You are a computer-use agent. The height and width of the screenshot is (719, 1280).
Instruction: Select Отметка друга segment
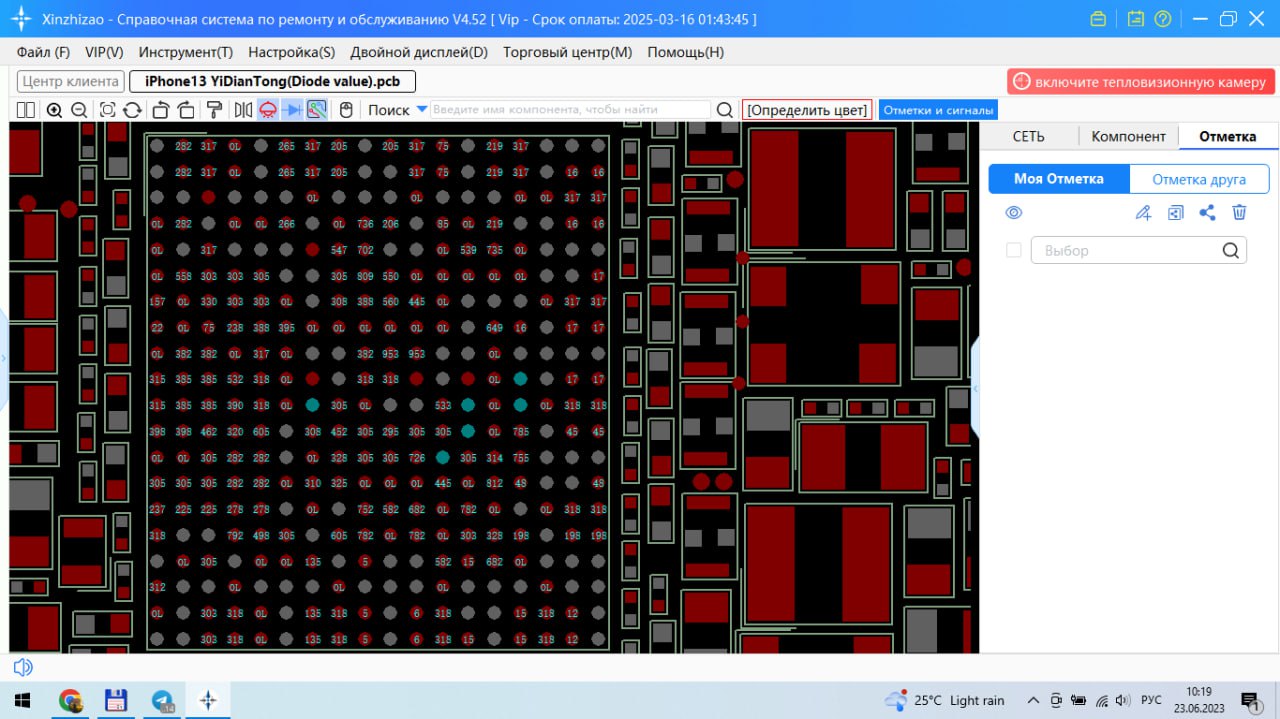(1199, 179)
